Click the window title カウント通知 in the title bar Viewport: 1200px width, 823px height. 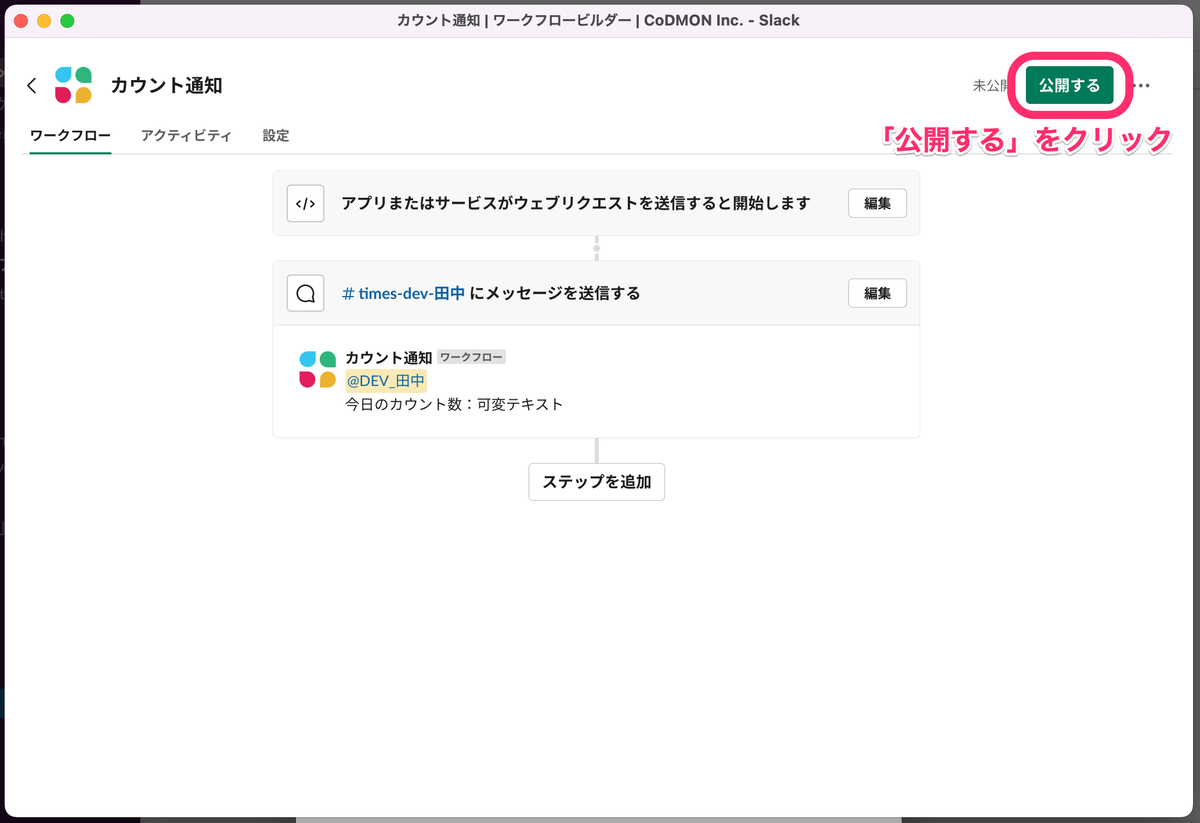click(x=439, y=20)
